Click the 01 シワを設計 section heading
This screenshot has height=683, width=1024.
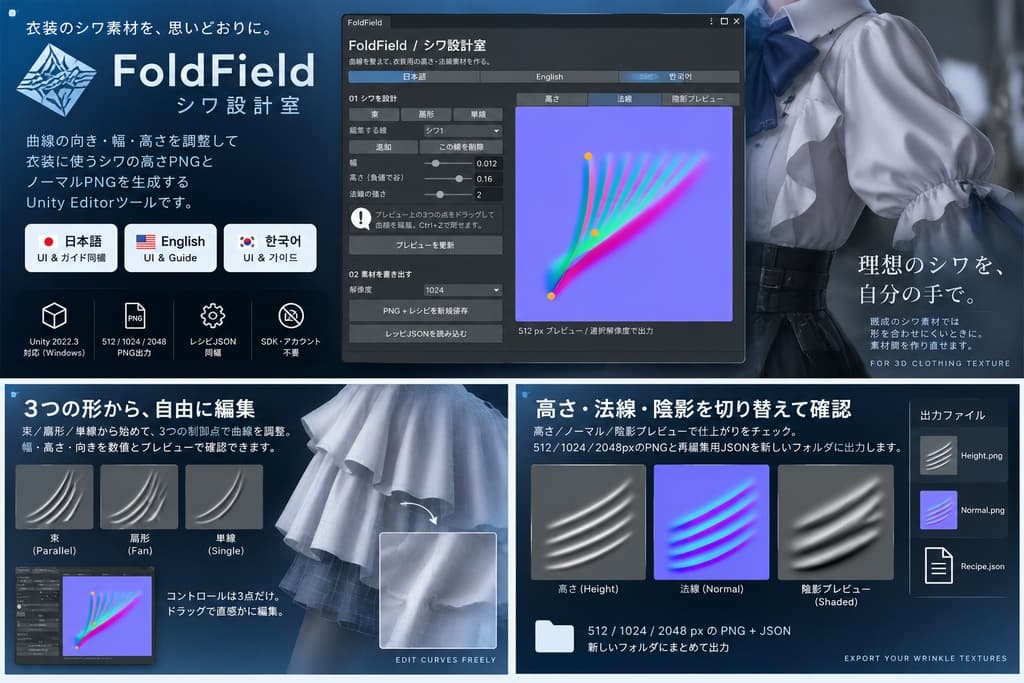[373, 99]
